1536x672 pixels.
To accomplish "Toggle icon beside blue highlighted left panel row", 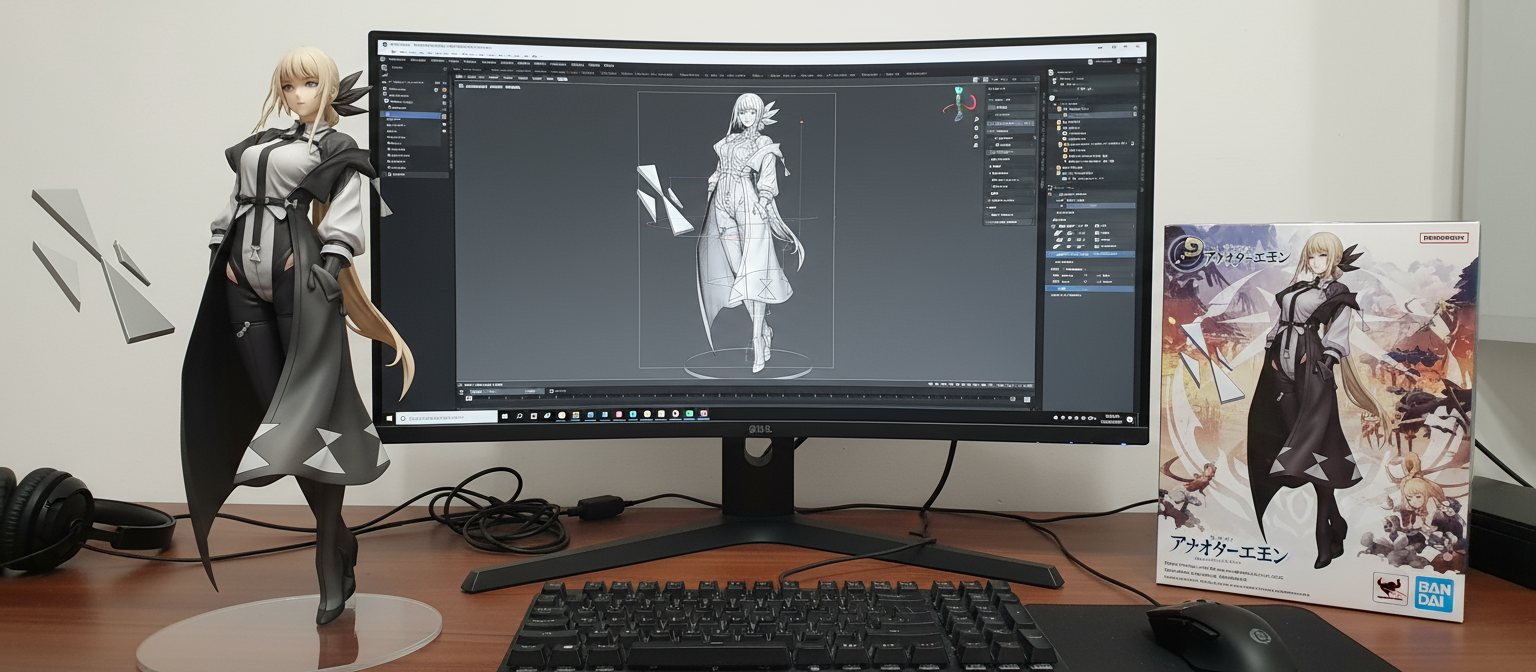I will (444, 116).
